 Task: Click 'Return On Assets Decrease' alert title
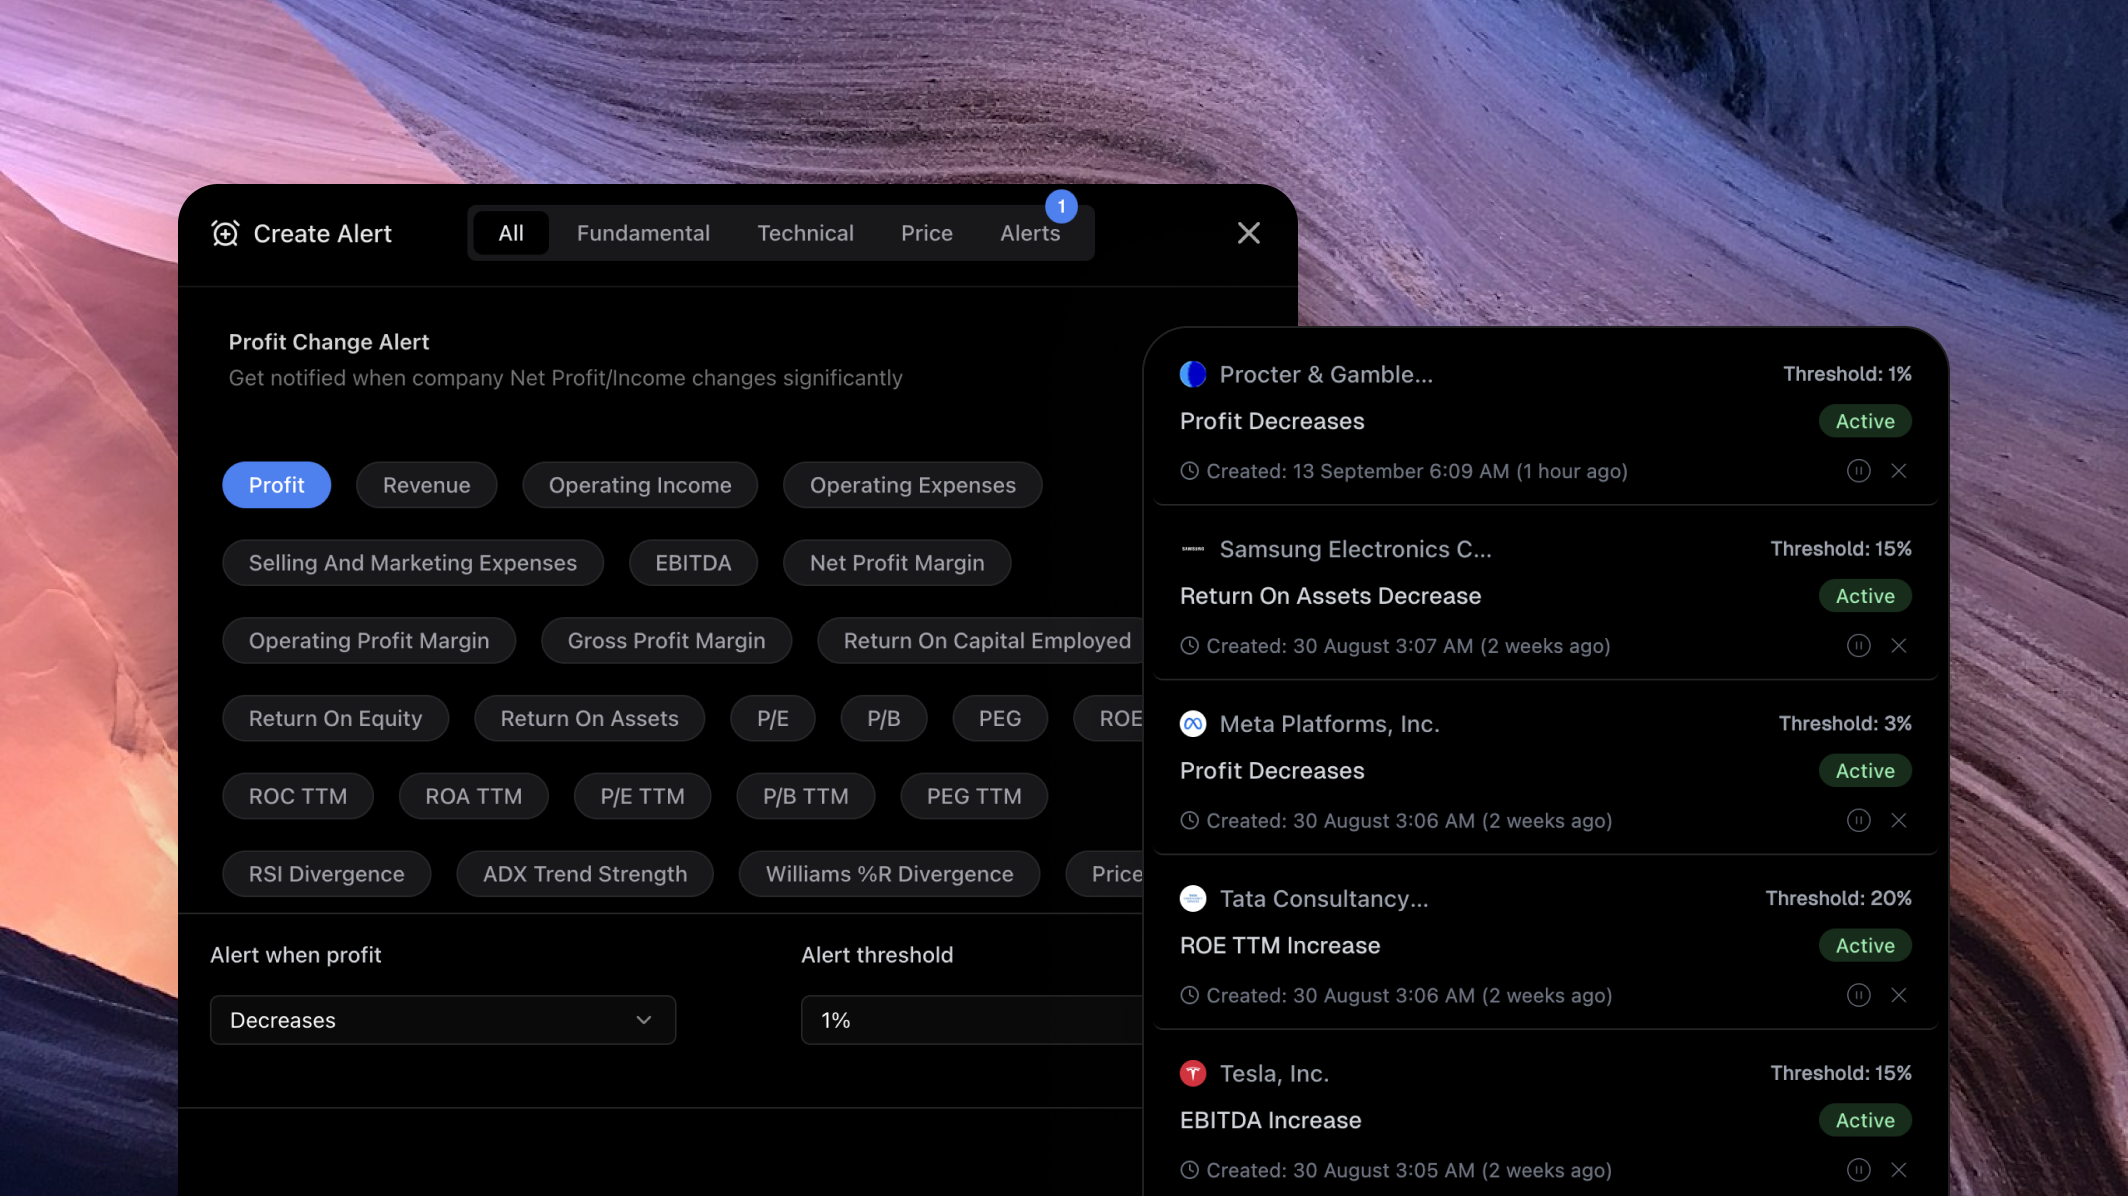tap(1330, 596)
